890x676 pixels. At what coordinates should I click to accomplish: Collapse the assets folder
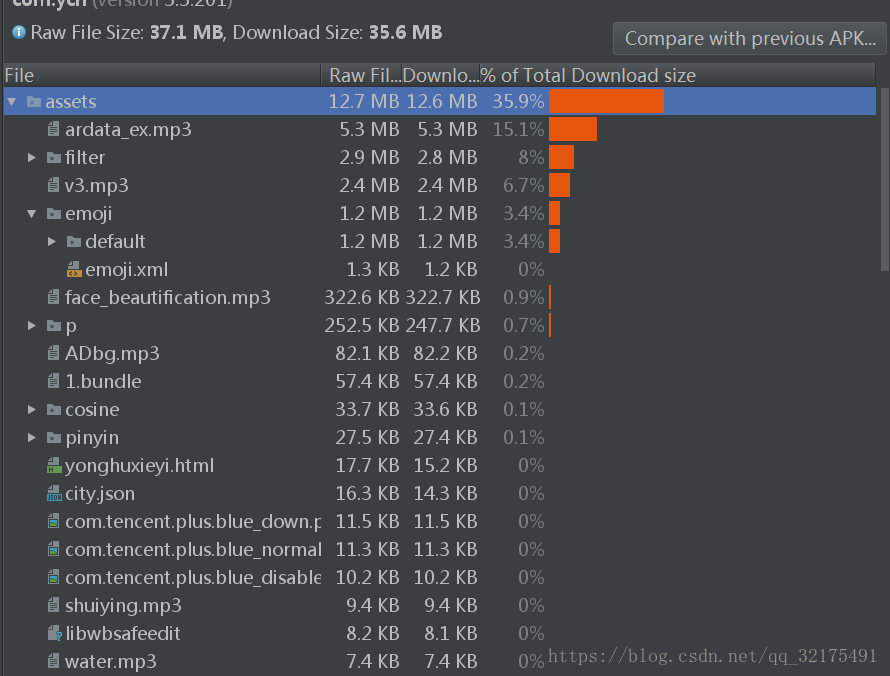11,102
